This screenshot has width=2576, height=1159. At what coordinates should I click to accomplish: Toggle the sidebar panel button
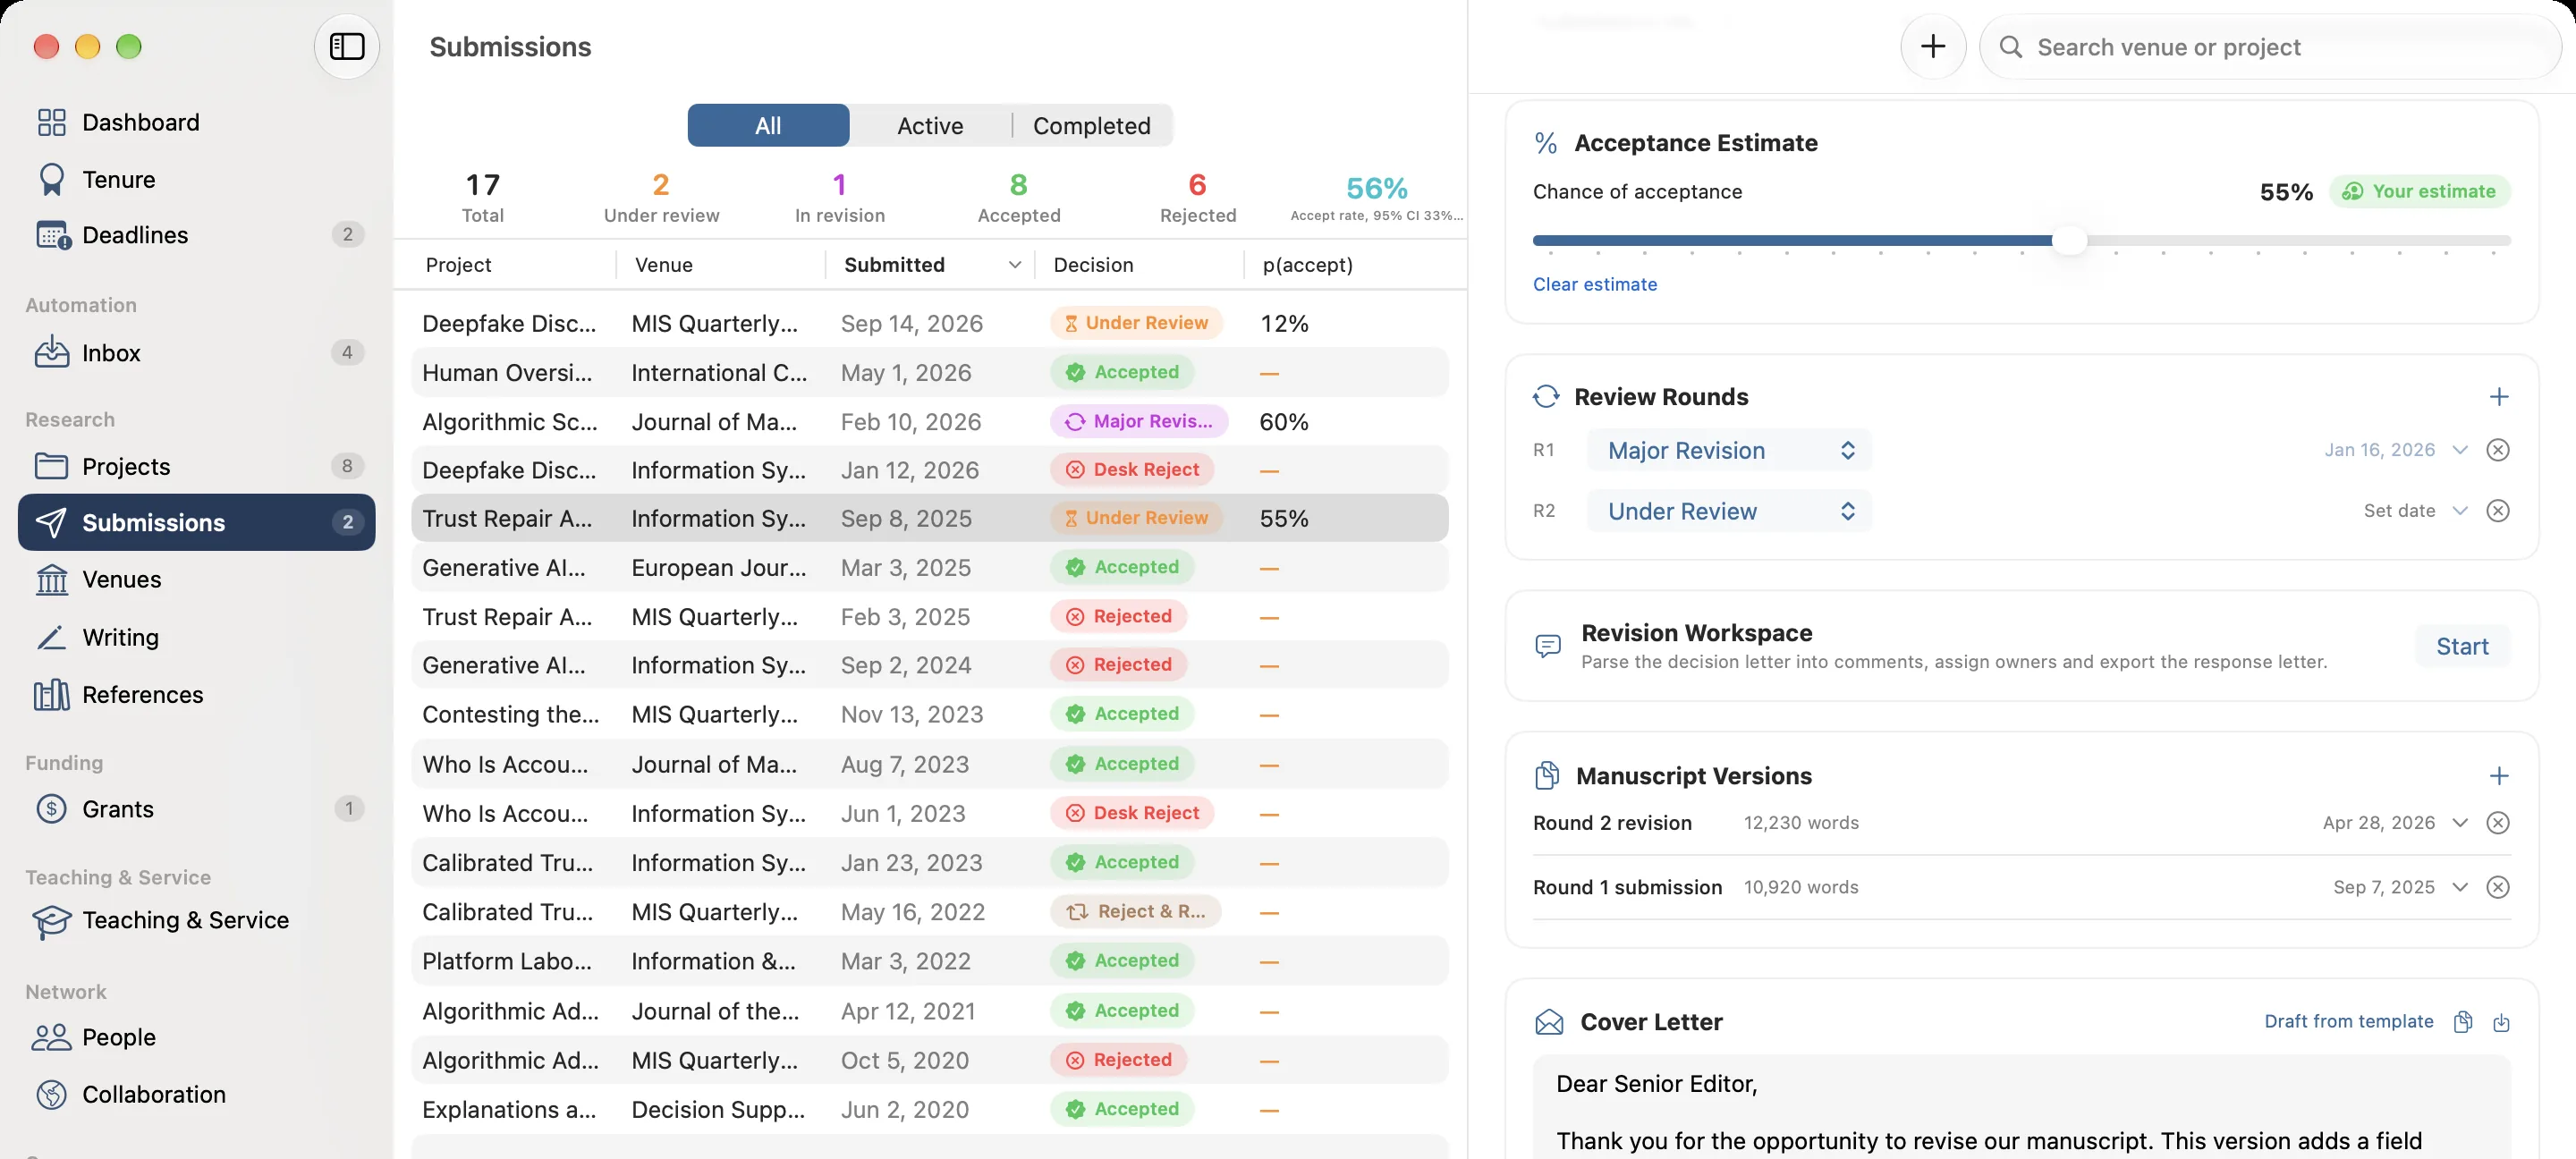tap(347, 46)
